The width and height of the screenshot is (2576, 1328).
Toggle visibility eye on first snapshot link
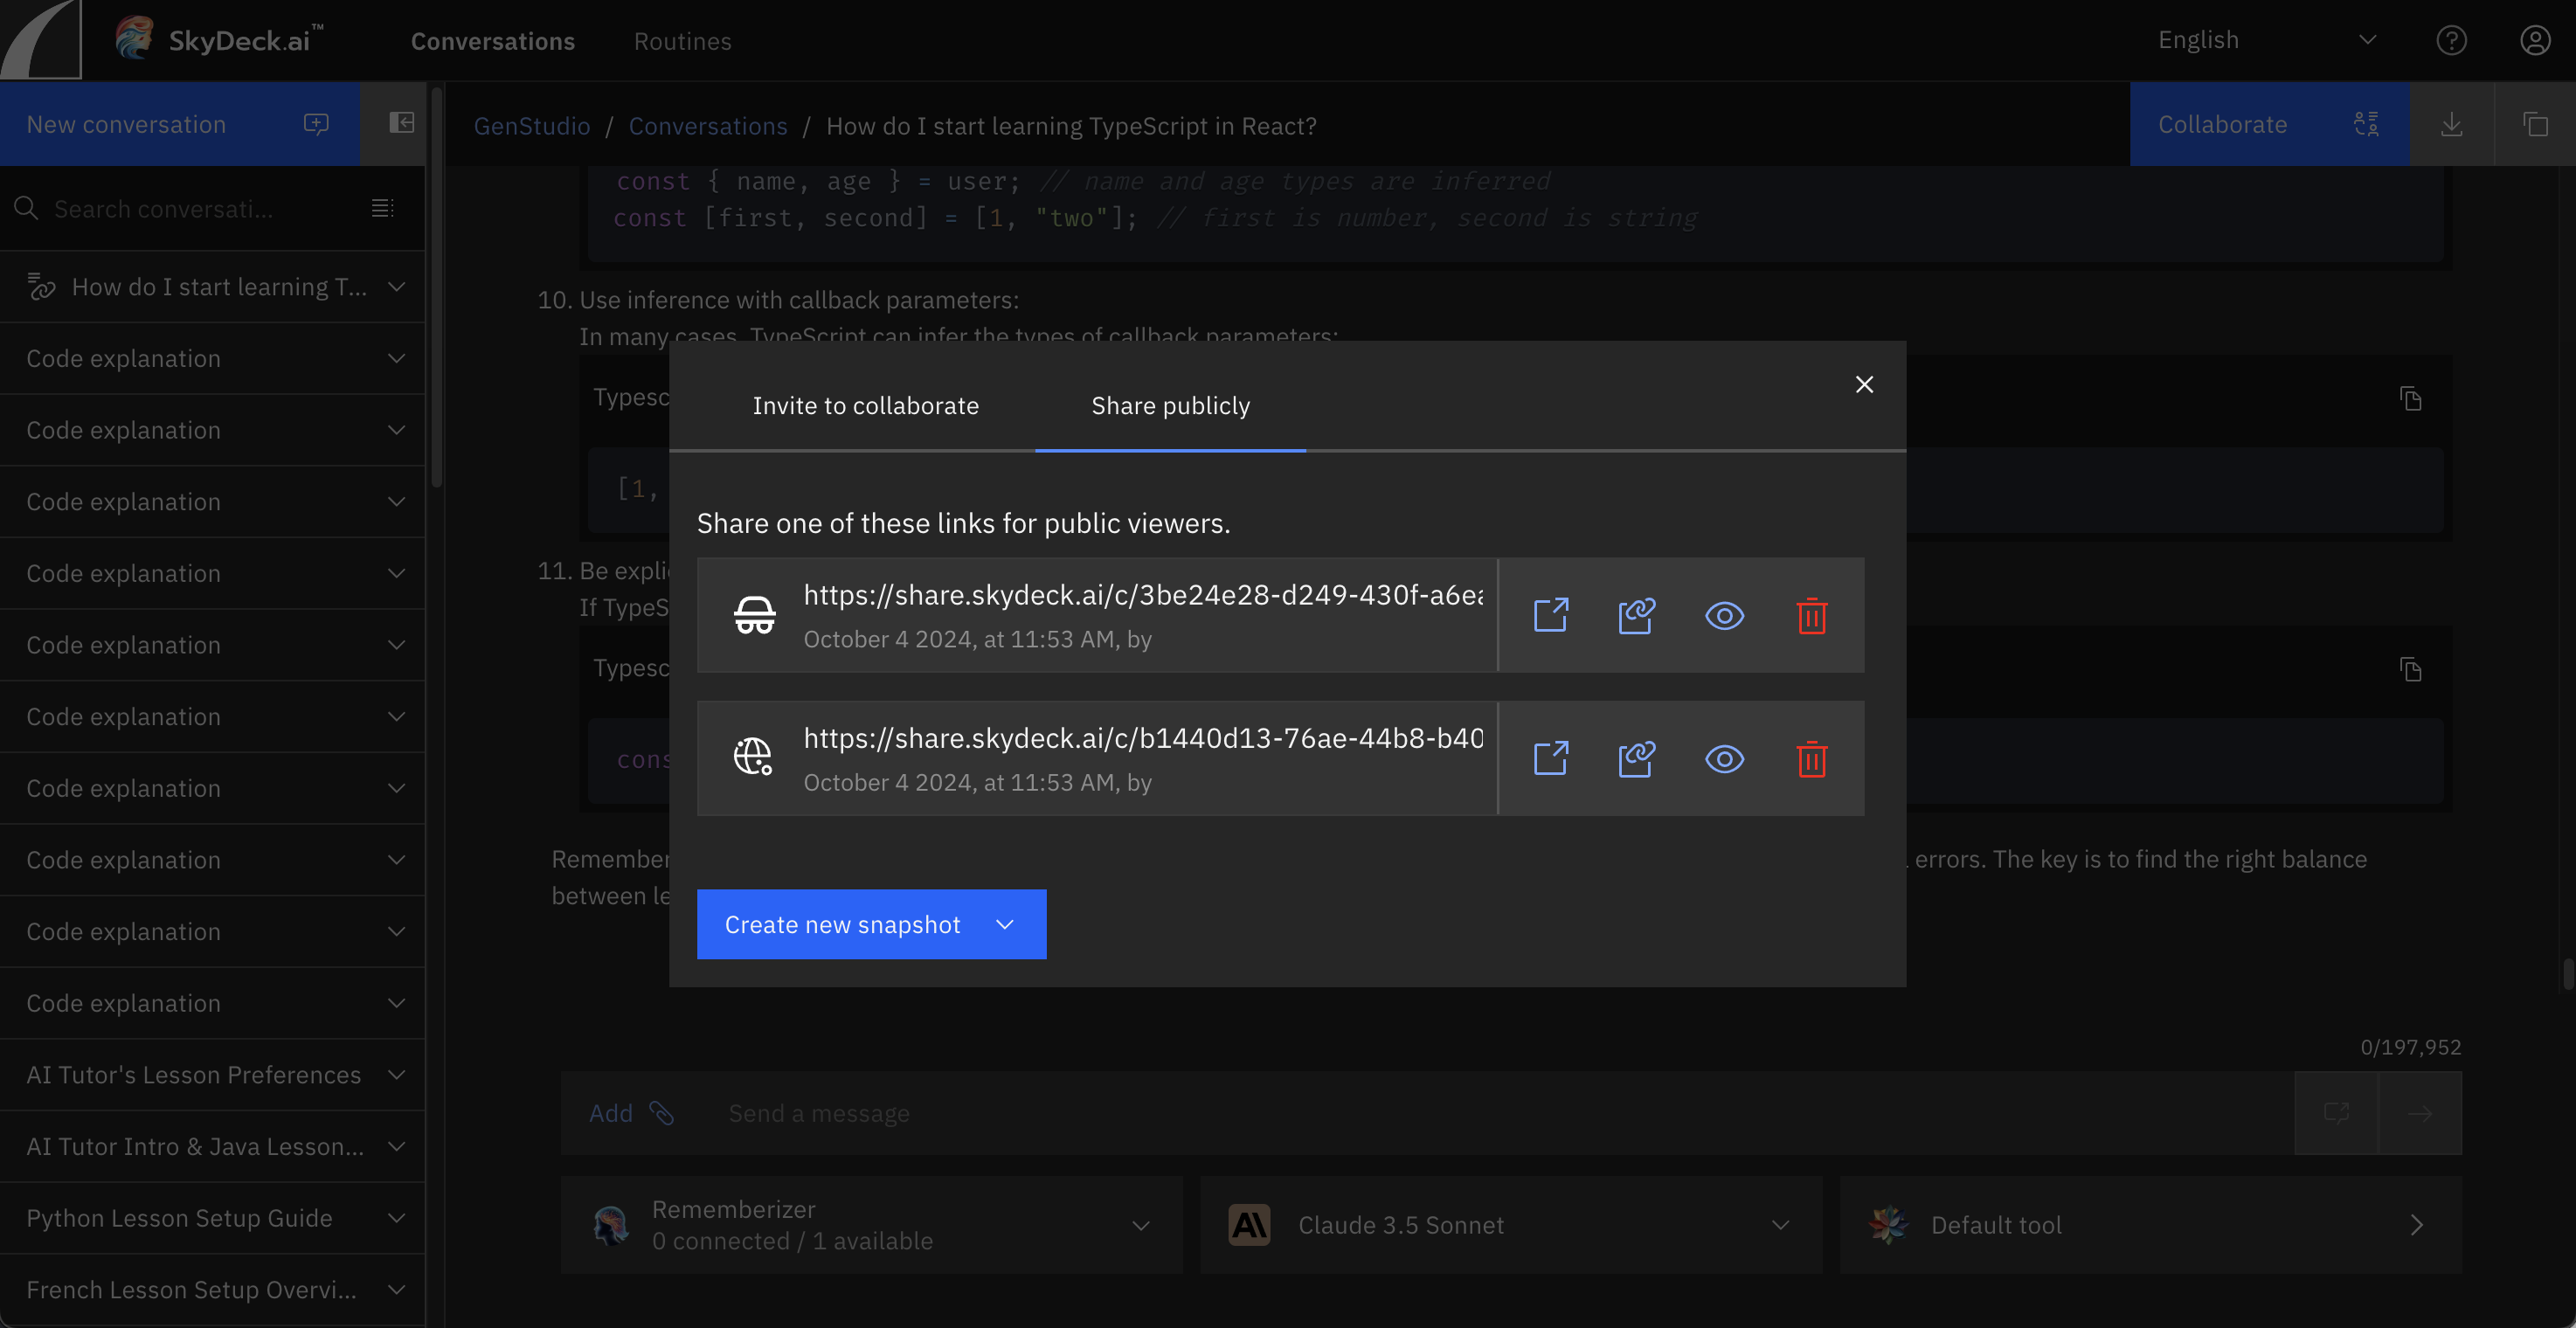[1724, 615]
